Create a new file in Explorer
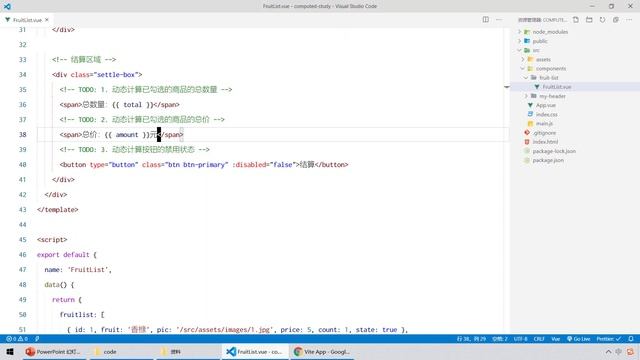This screenshot has height=360, width=640. click(576, 20)
